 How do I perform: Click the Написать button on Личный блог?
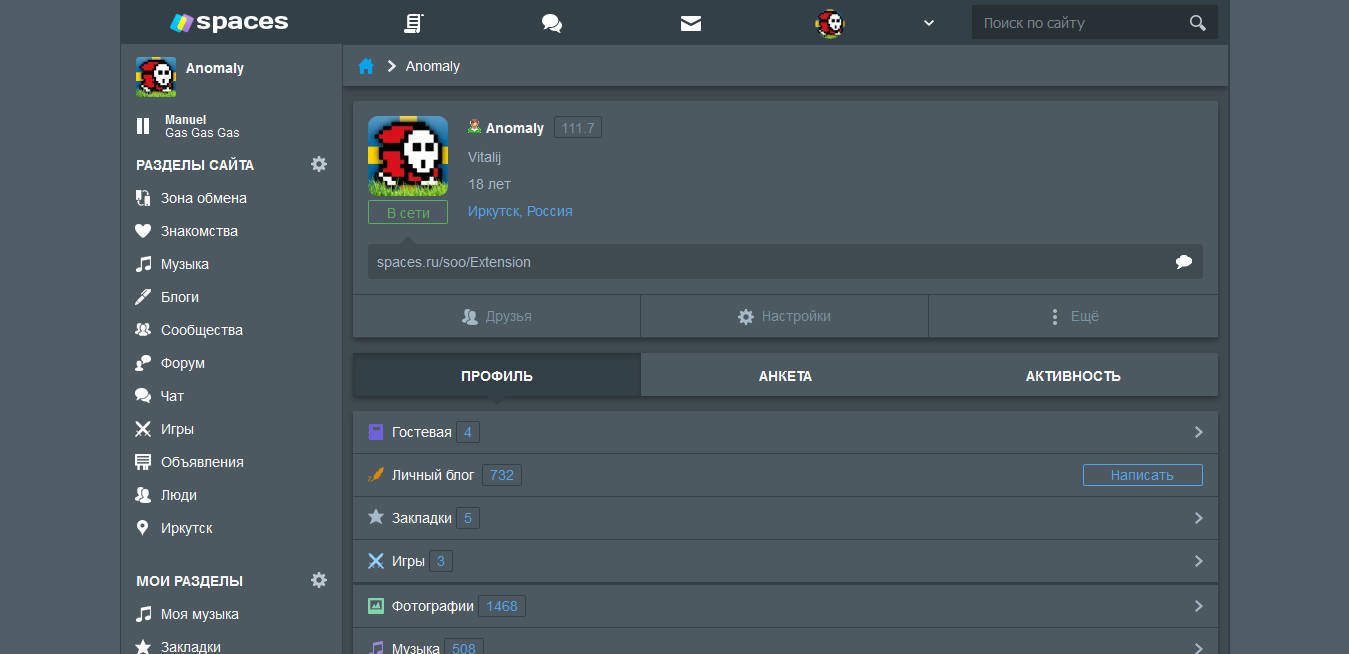(1143, 474)
